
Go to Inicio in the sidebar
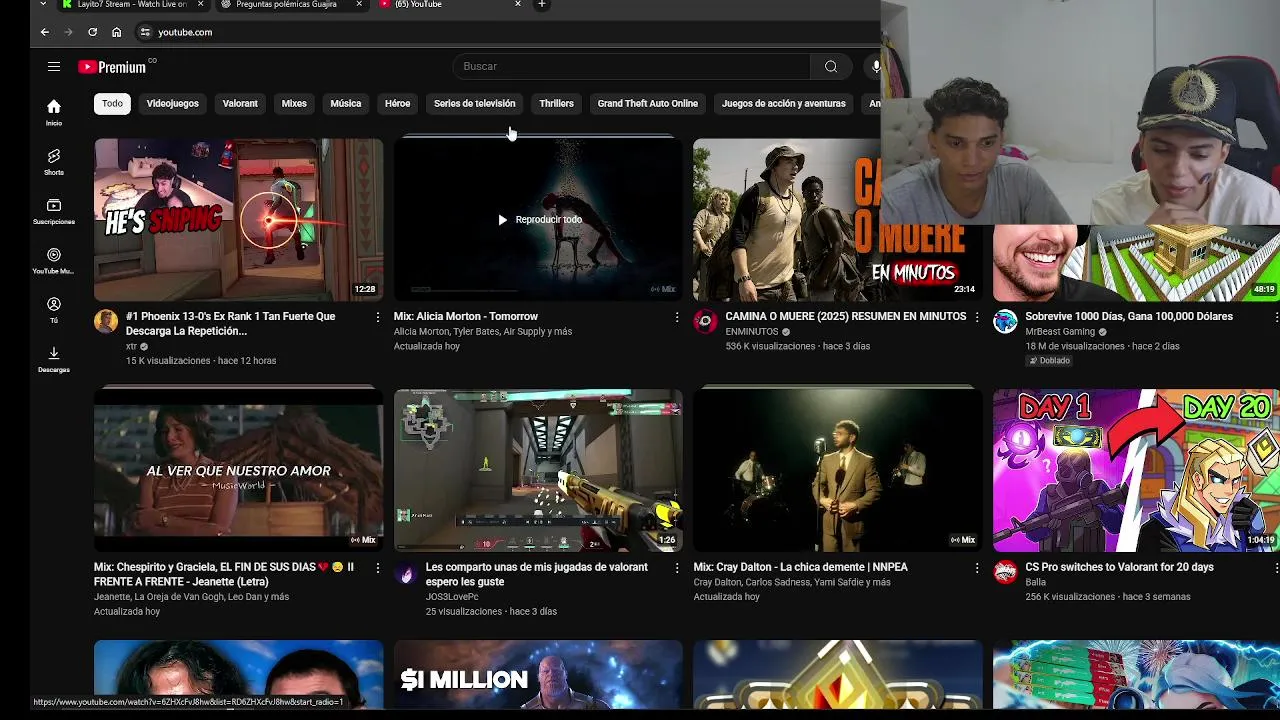[54, 112]
